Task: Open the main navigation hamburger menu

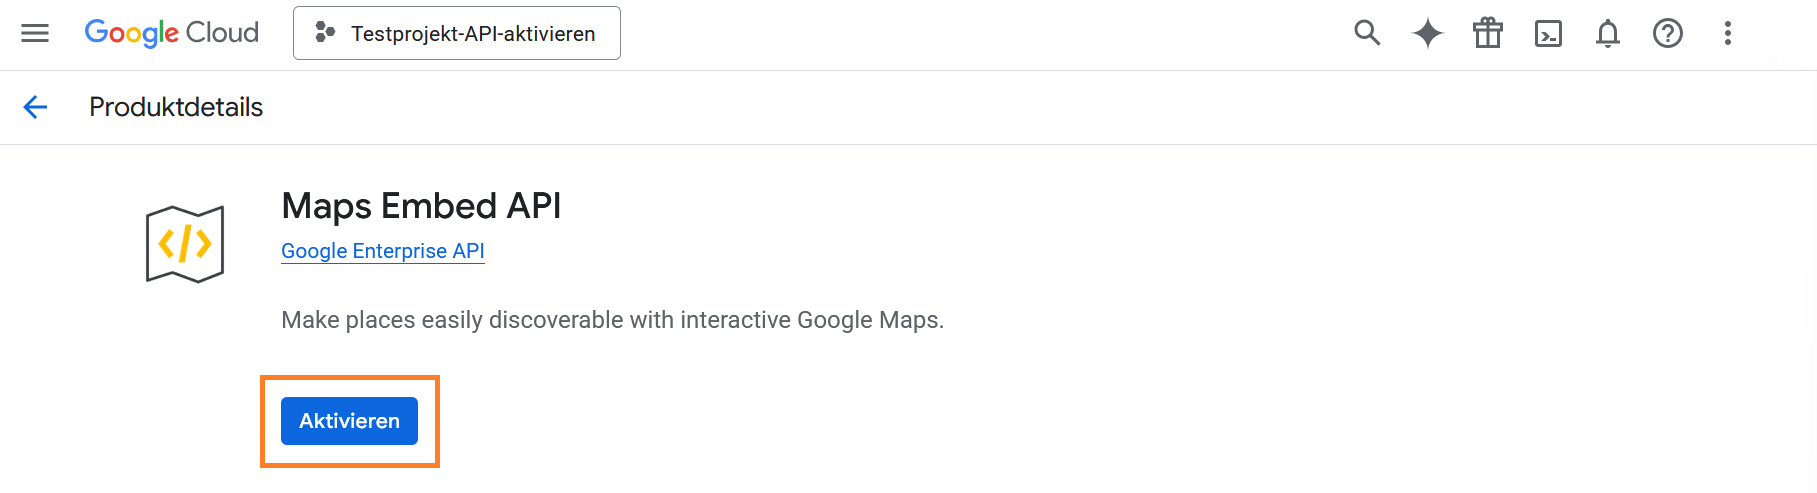Action: pyautogui.click(x=35, y=33)
